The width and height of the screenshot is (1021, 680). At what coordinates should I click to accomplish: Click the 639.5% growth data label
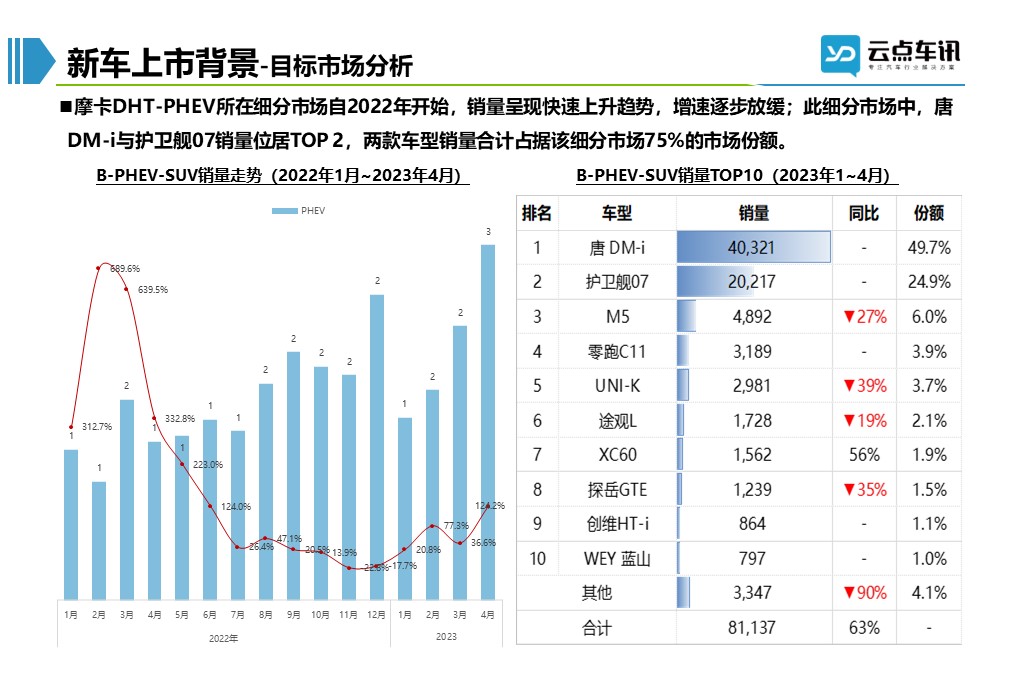[x=153, y=290]
